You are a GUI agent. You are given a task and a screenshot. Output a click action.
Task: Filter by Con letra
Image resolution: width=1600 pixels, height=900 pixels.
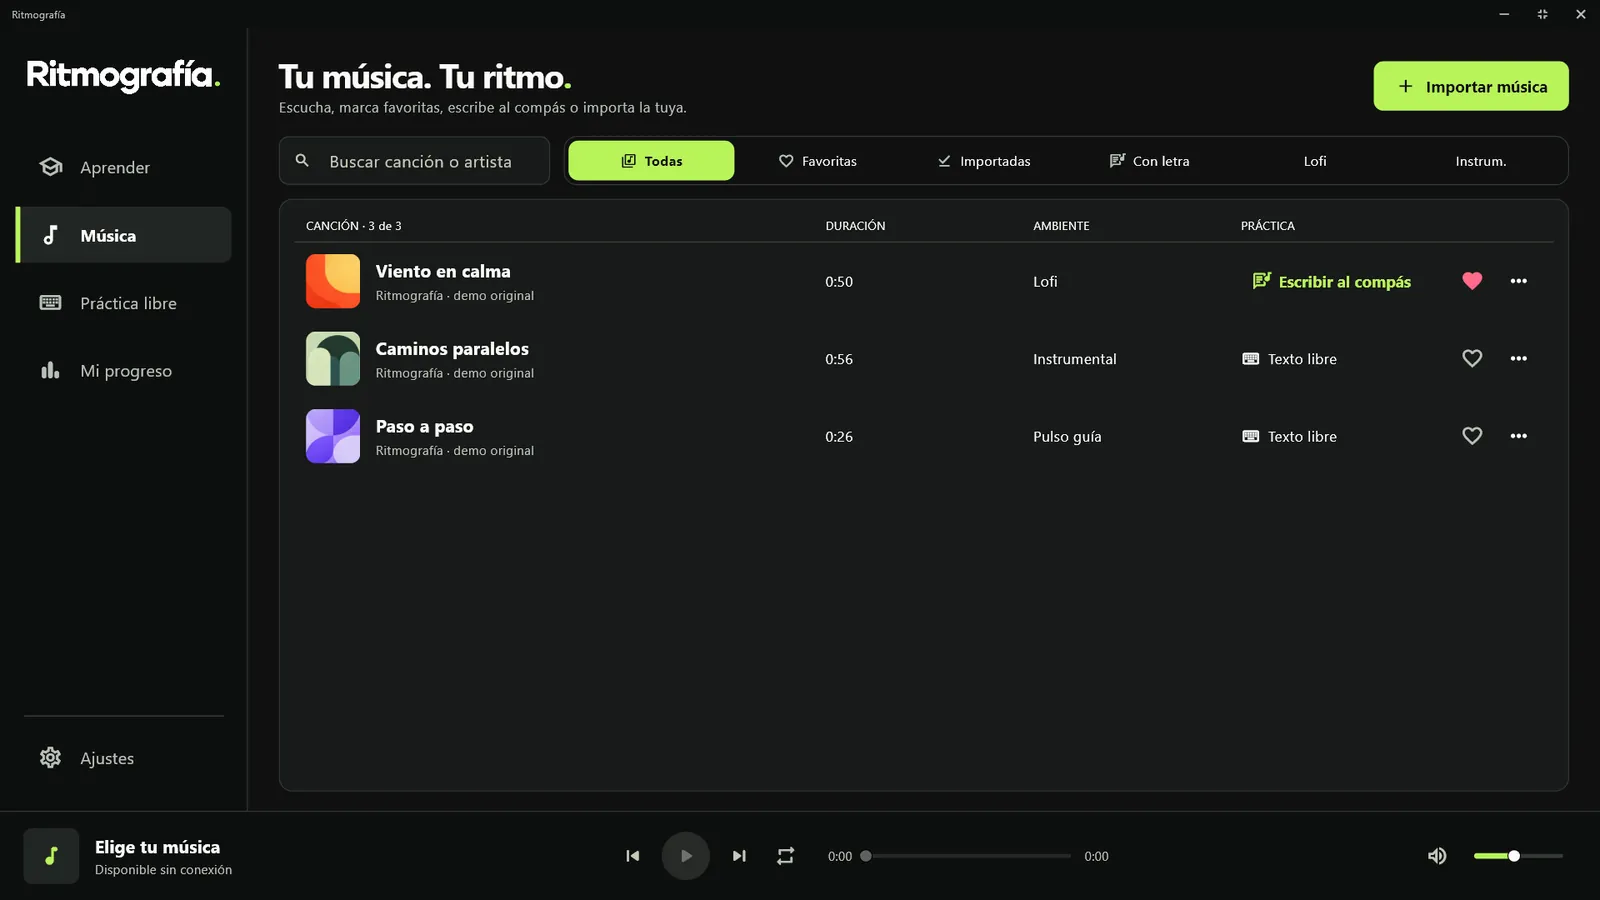[x=1149, y=161]
